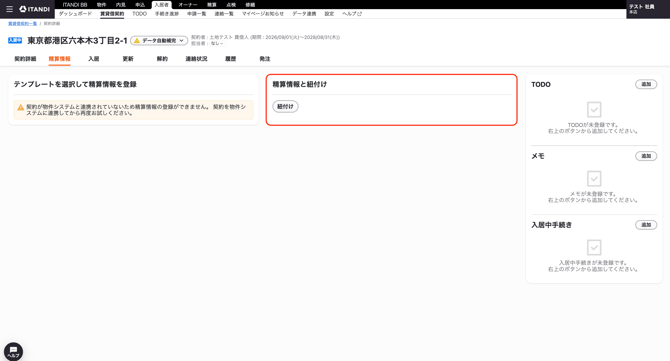Open 申請一覧 in the sub menu
Screen dimensions: 670x361
197,14
